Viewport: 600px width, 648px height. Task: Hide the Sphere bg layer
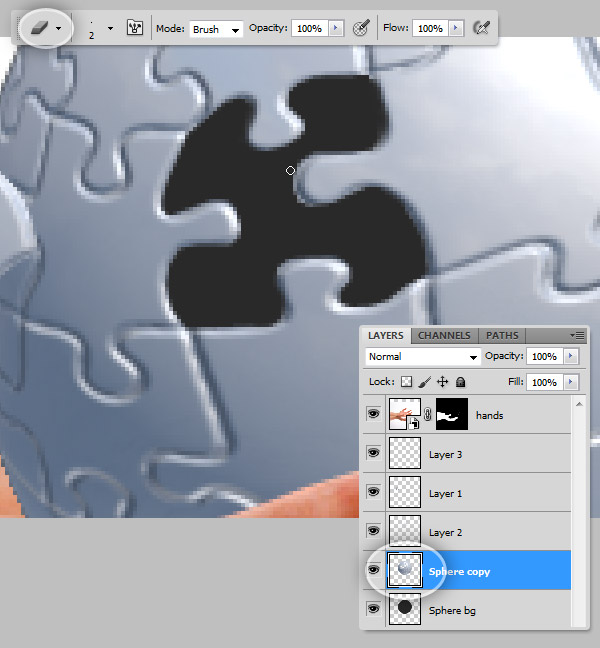pos(374,608)
